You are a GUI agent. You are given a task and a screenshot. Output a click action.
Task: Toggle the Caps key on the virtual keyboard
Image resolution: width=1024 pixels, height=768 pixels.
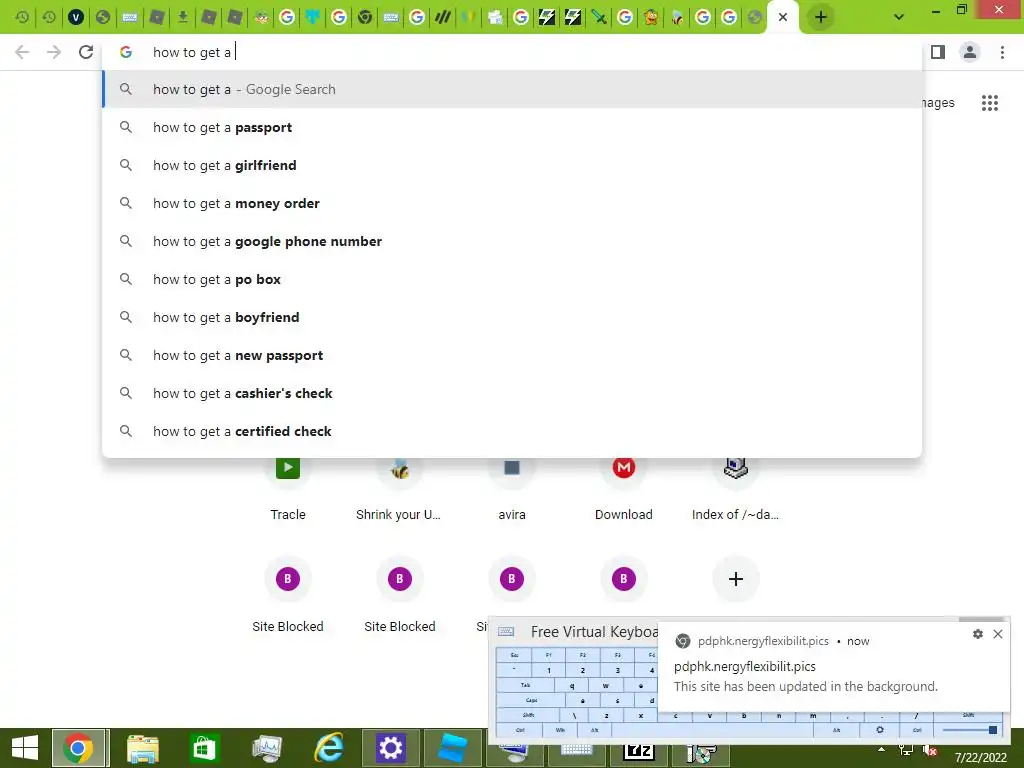[x=531, y=700]
